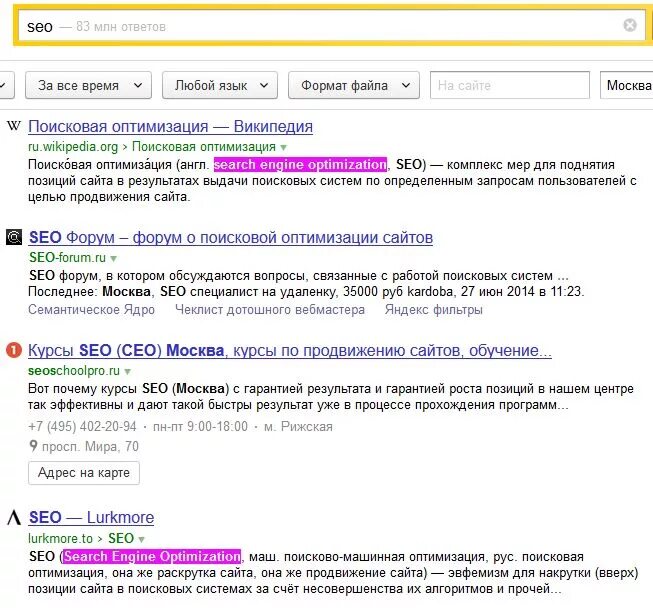Open the "Яндекс фильтры" sitelink

pyautogui.click(x=434, y=309)
